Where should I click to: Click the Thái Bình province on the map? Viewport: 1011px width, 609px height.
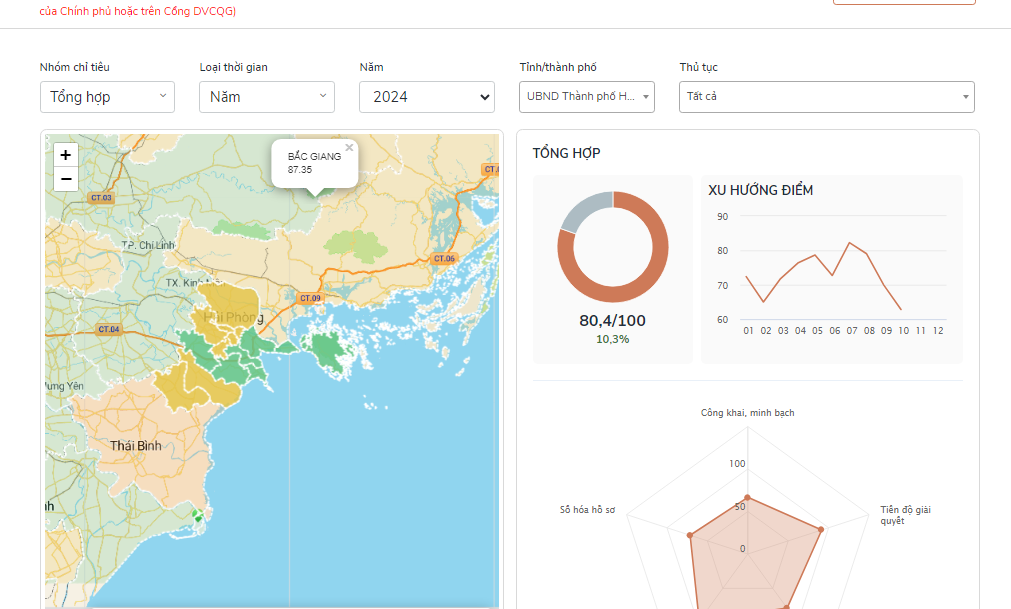point(135,445)
